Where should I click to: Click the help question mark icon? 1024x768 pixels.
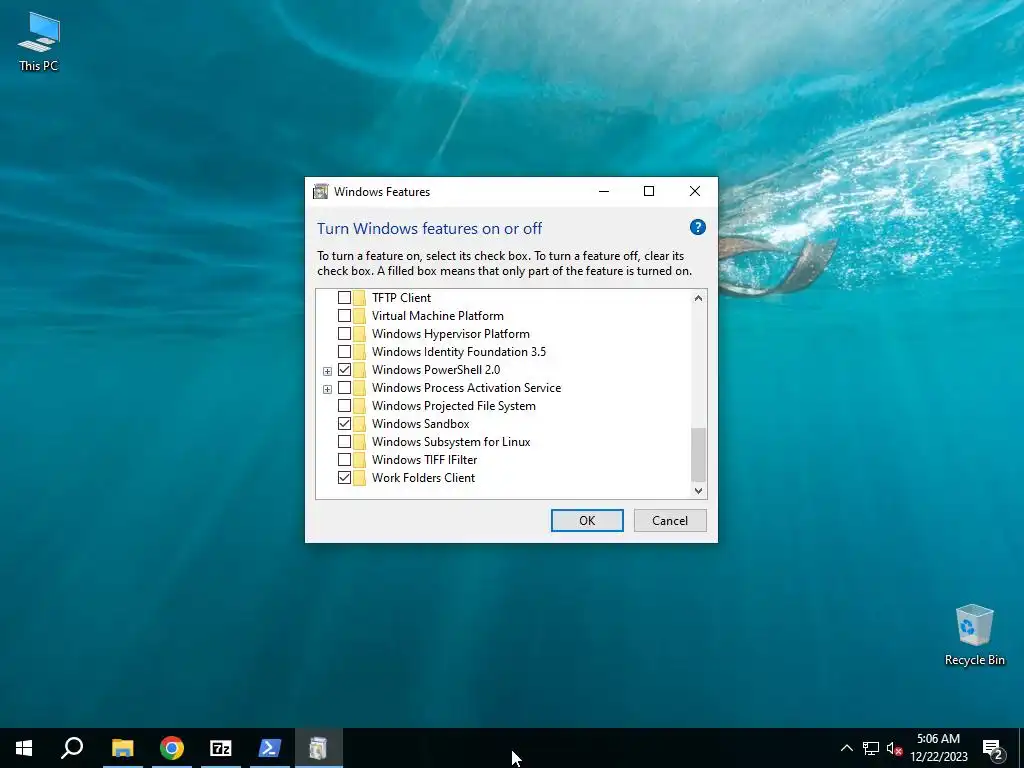697,227
